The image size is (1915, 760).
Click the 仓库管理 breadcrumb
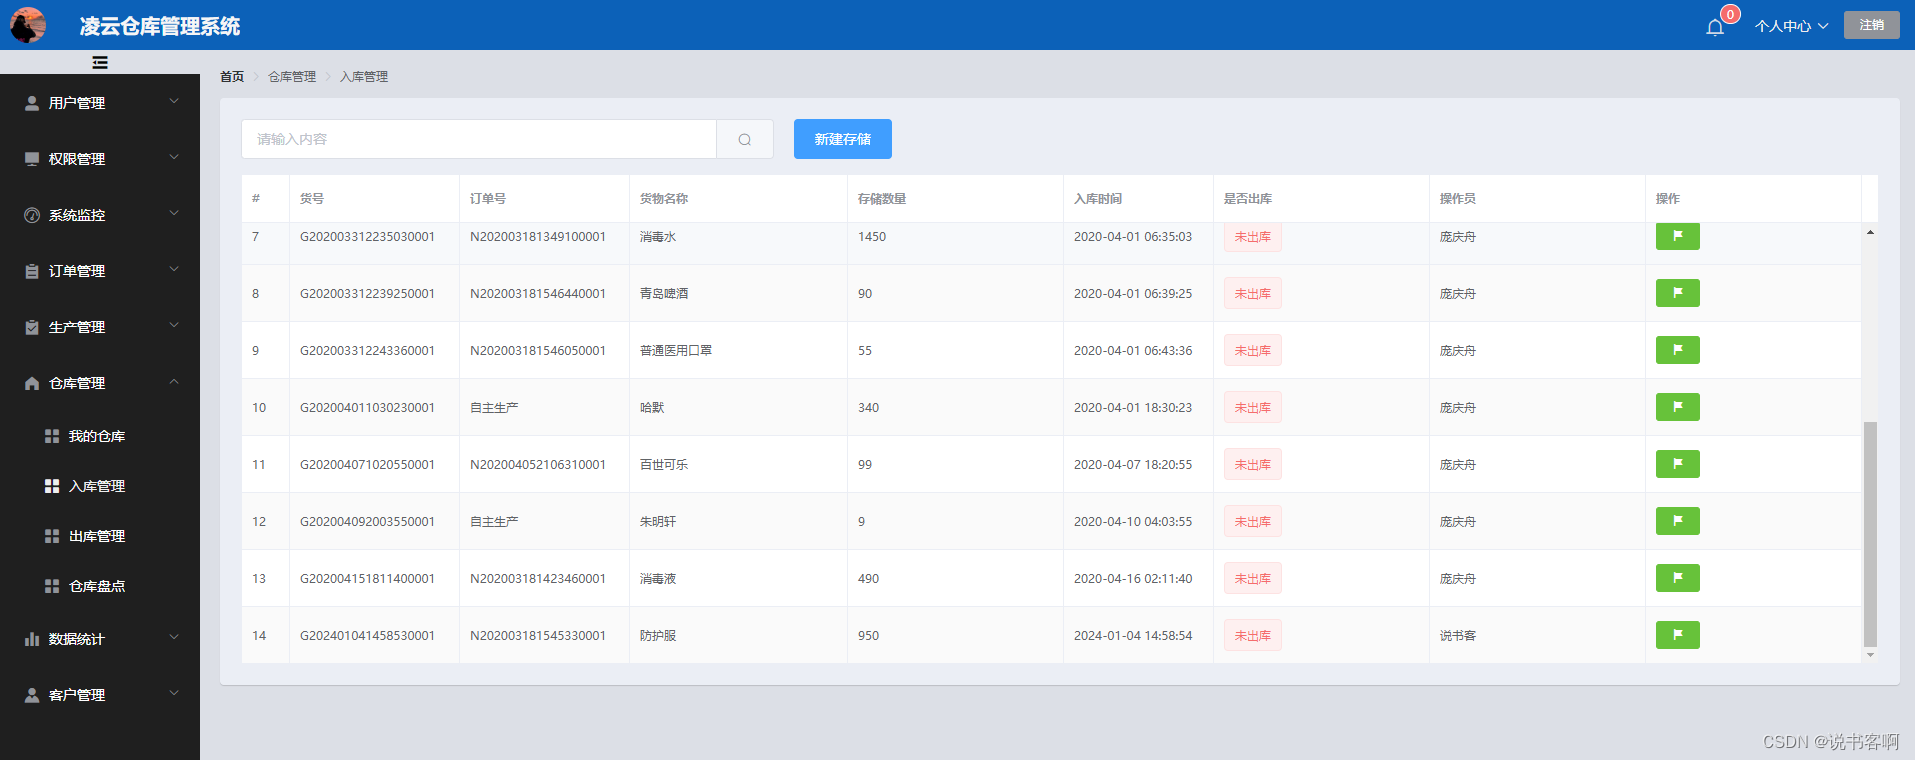tap(292, 76)
